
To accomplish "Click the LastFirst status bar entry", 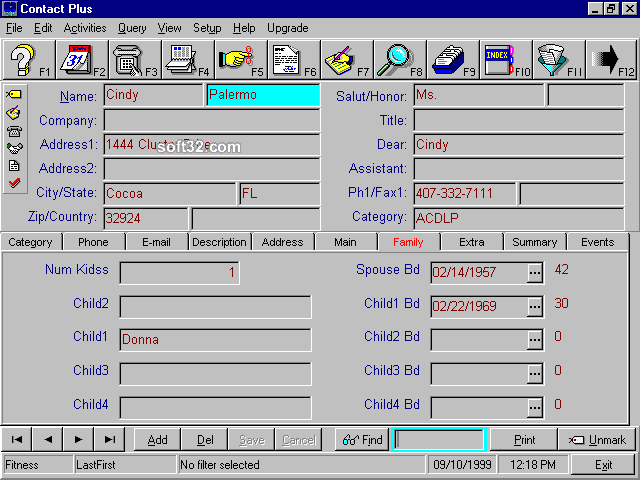I will point(125,464).
